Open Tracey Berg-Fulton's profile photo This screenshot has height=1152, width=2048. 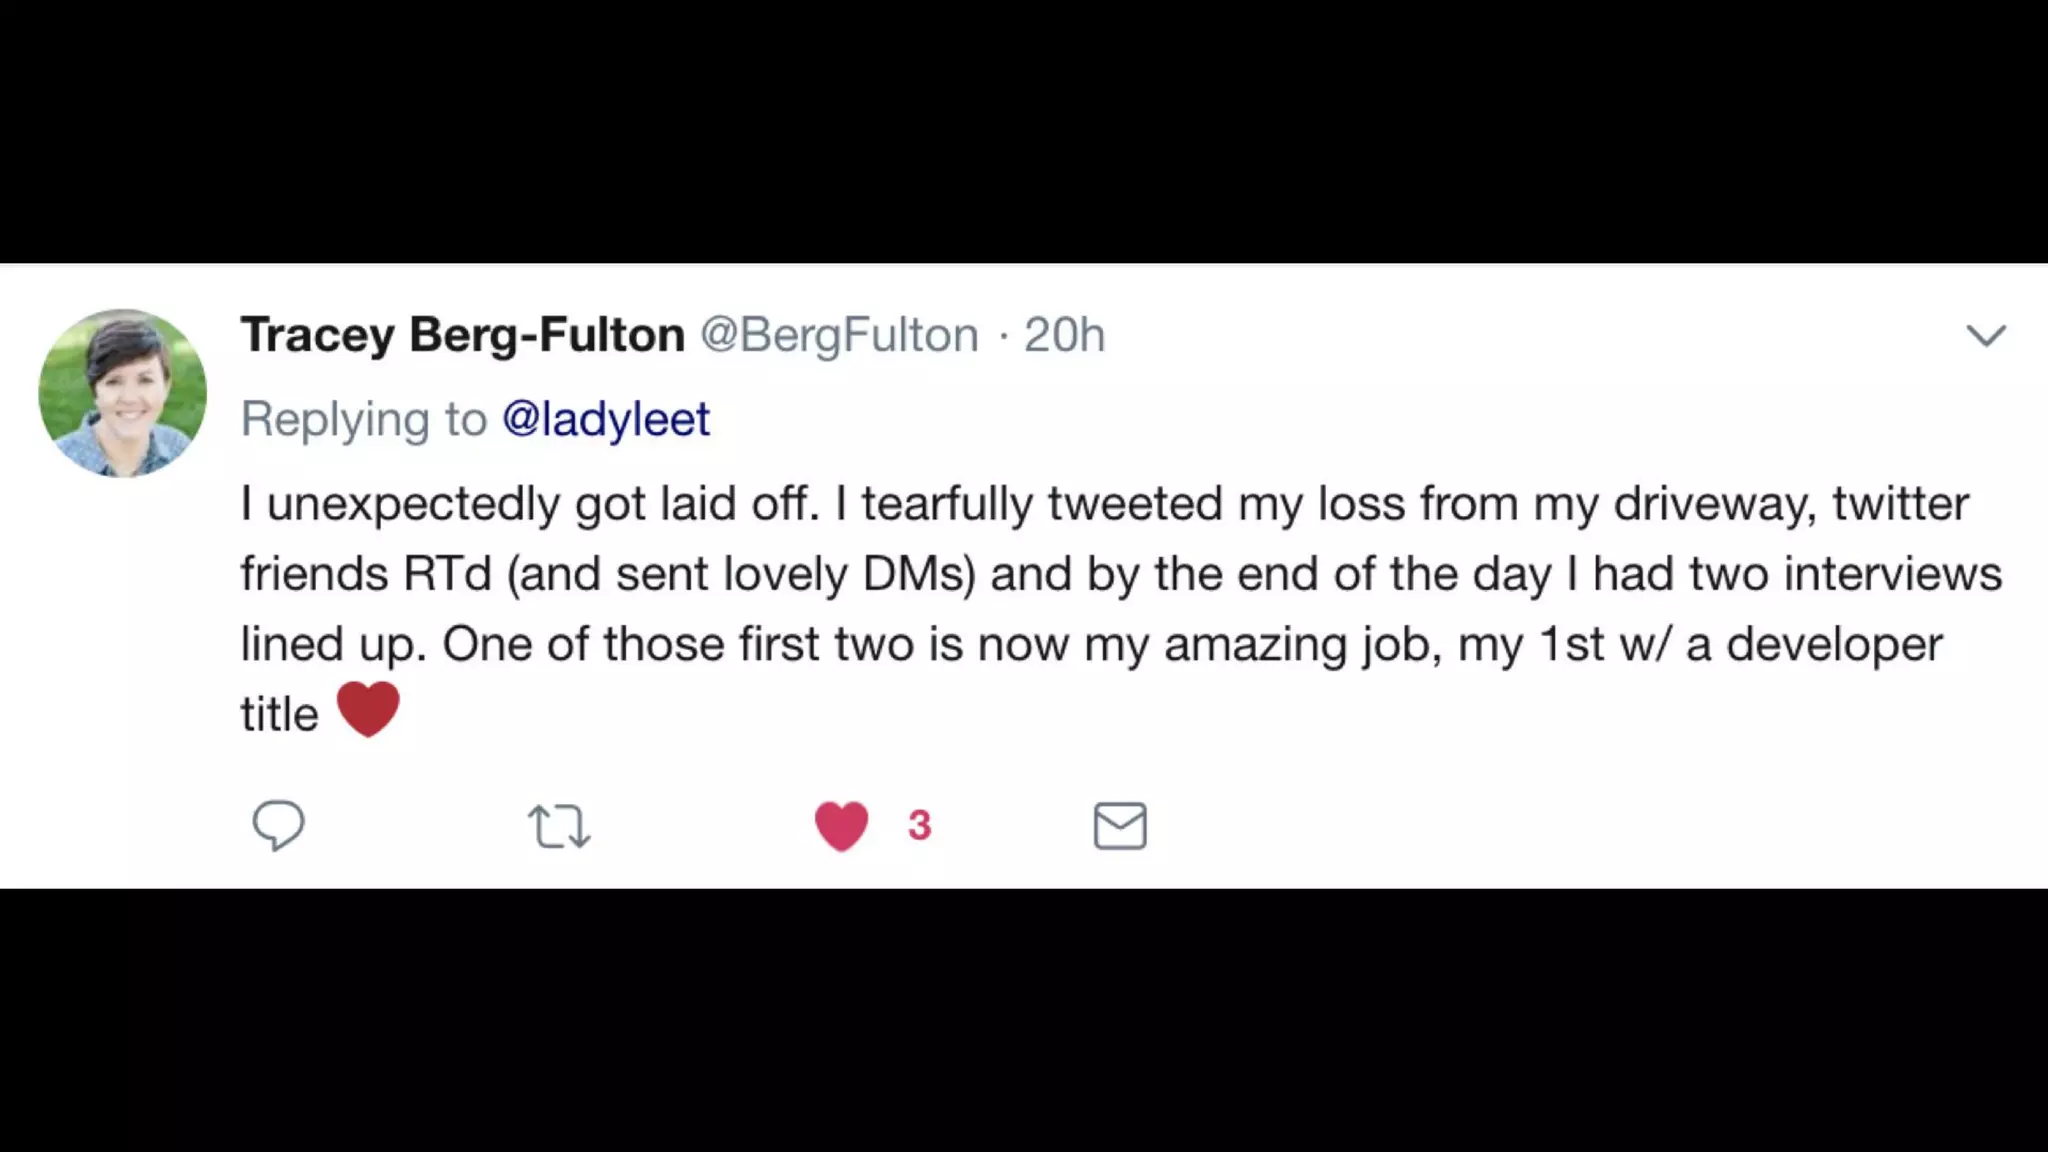click(x=123, y=393)
